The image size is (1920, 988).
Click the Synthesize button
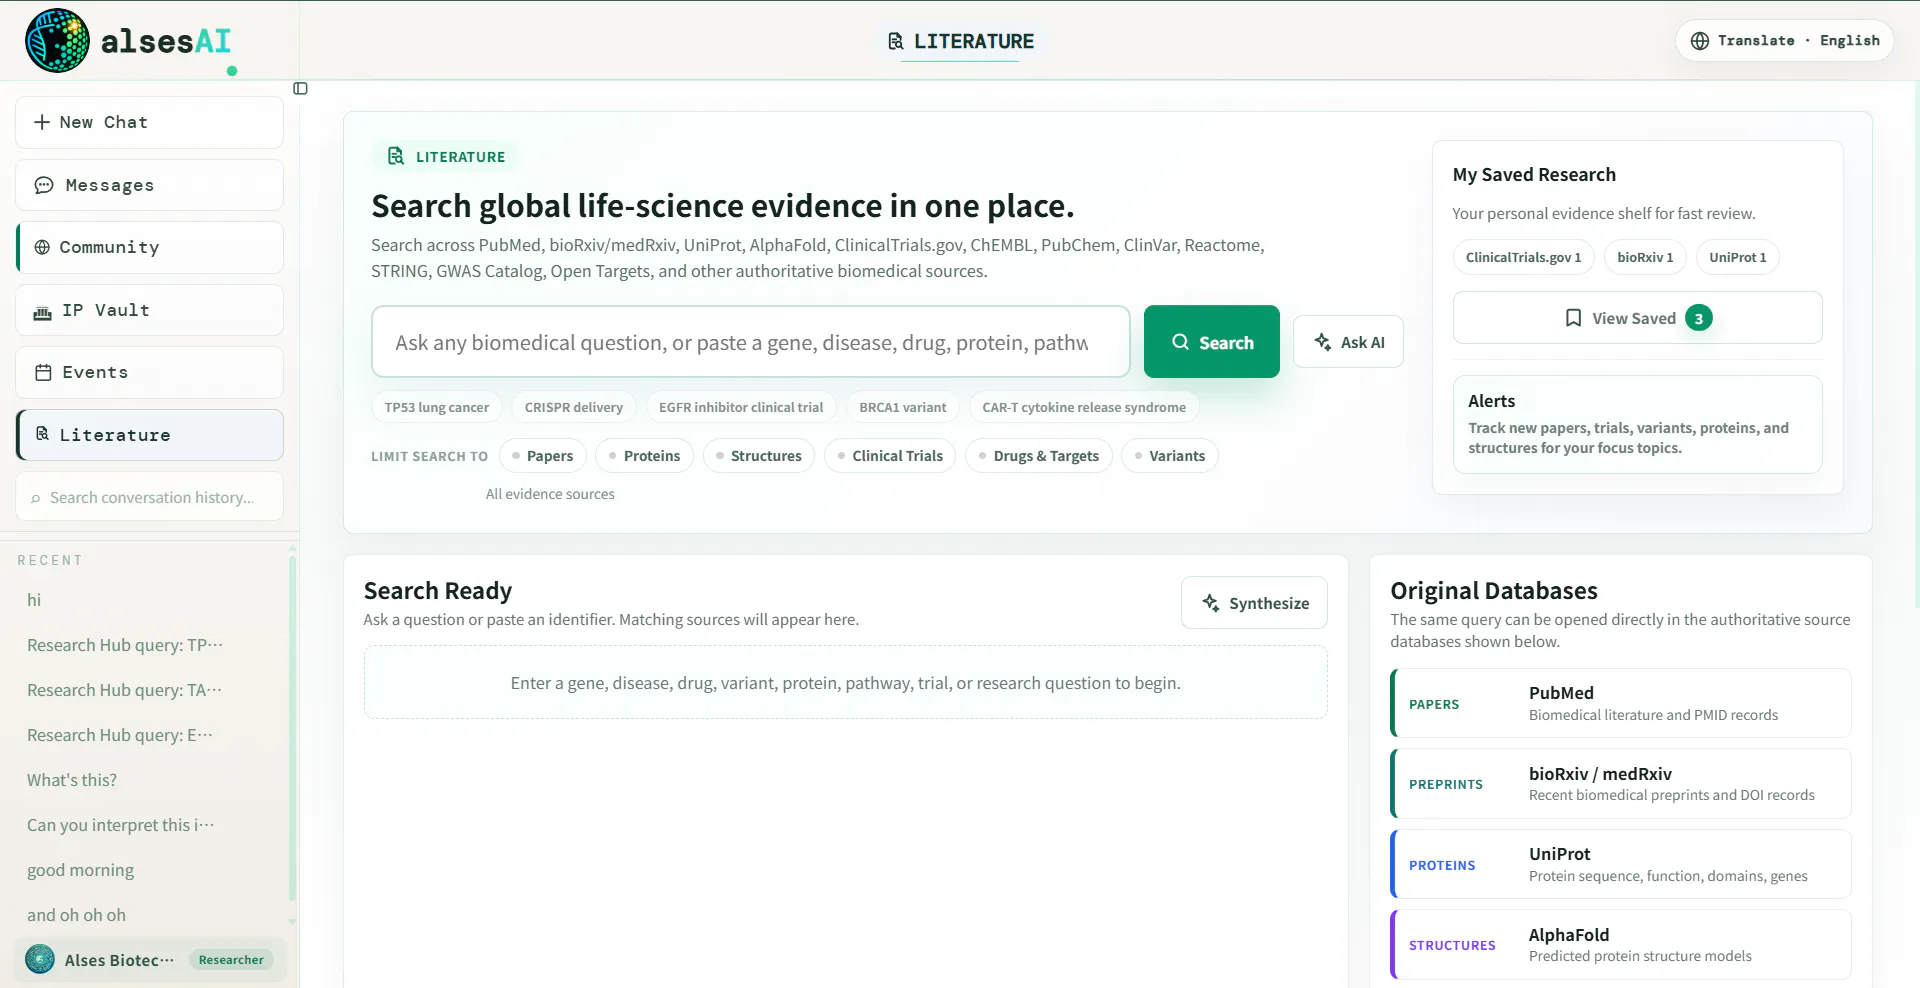[x=1255, y=603]
